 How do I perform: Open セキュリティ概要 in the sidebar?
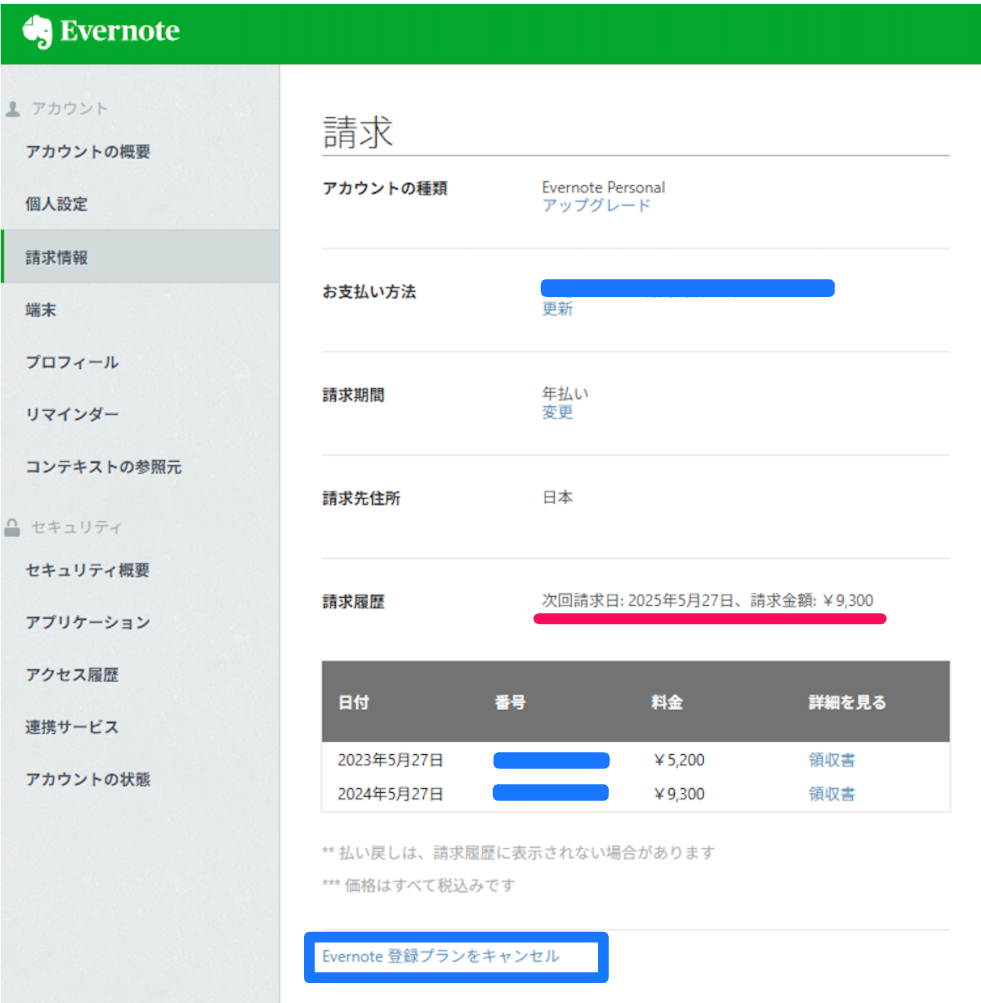pyautogui.click(x=88, y=570)
